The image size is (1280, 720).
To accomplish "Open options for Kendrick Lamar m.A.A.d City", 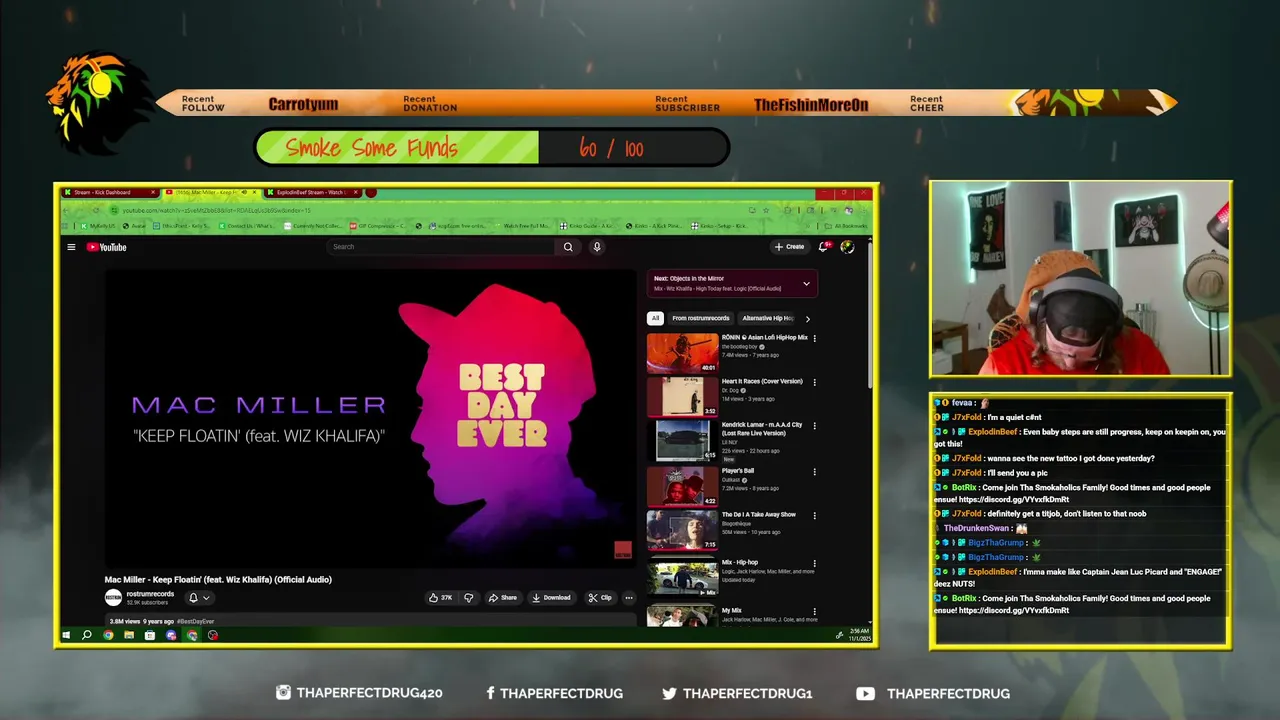I will pyautogui.click(x=814, y=426).
